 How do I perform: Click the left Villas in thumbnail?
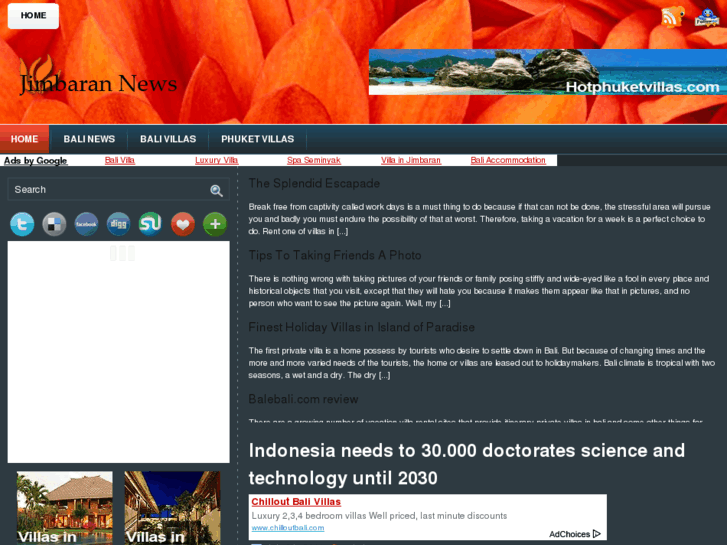pos(64,508)
